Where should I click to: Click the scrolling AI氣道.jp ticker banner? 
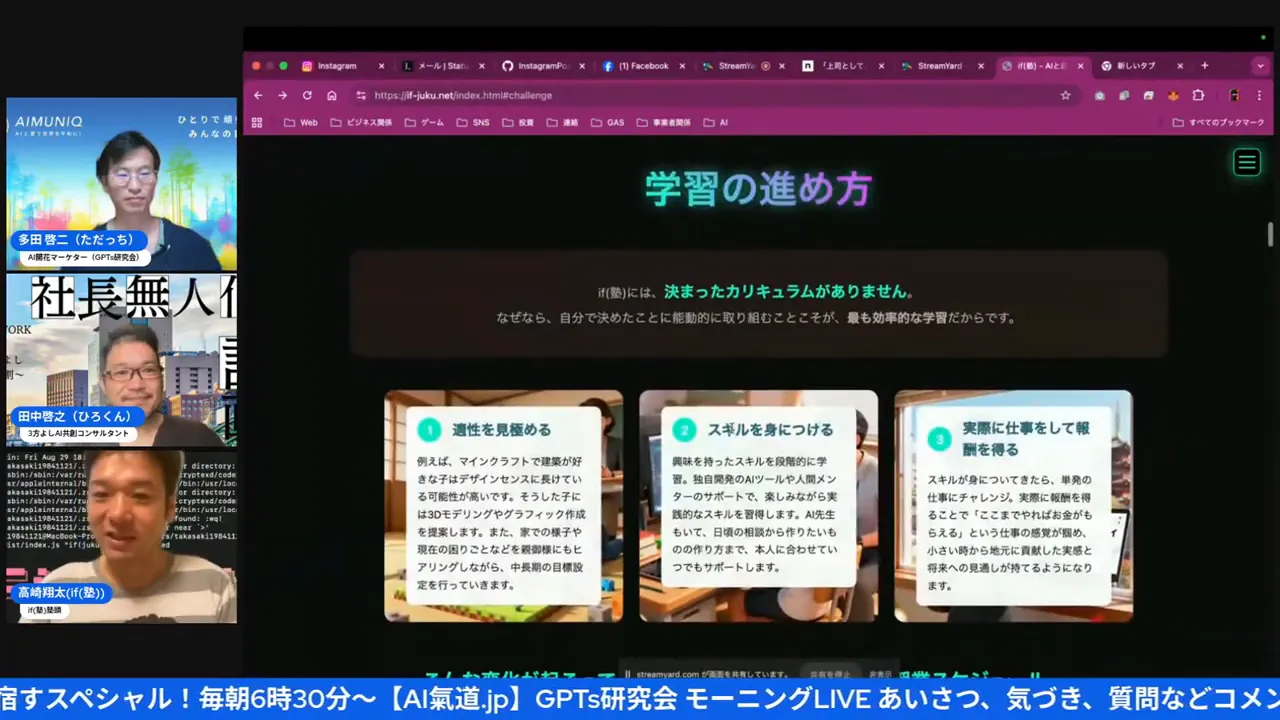click(x=640, y=699)
